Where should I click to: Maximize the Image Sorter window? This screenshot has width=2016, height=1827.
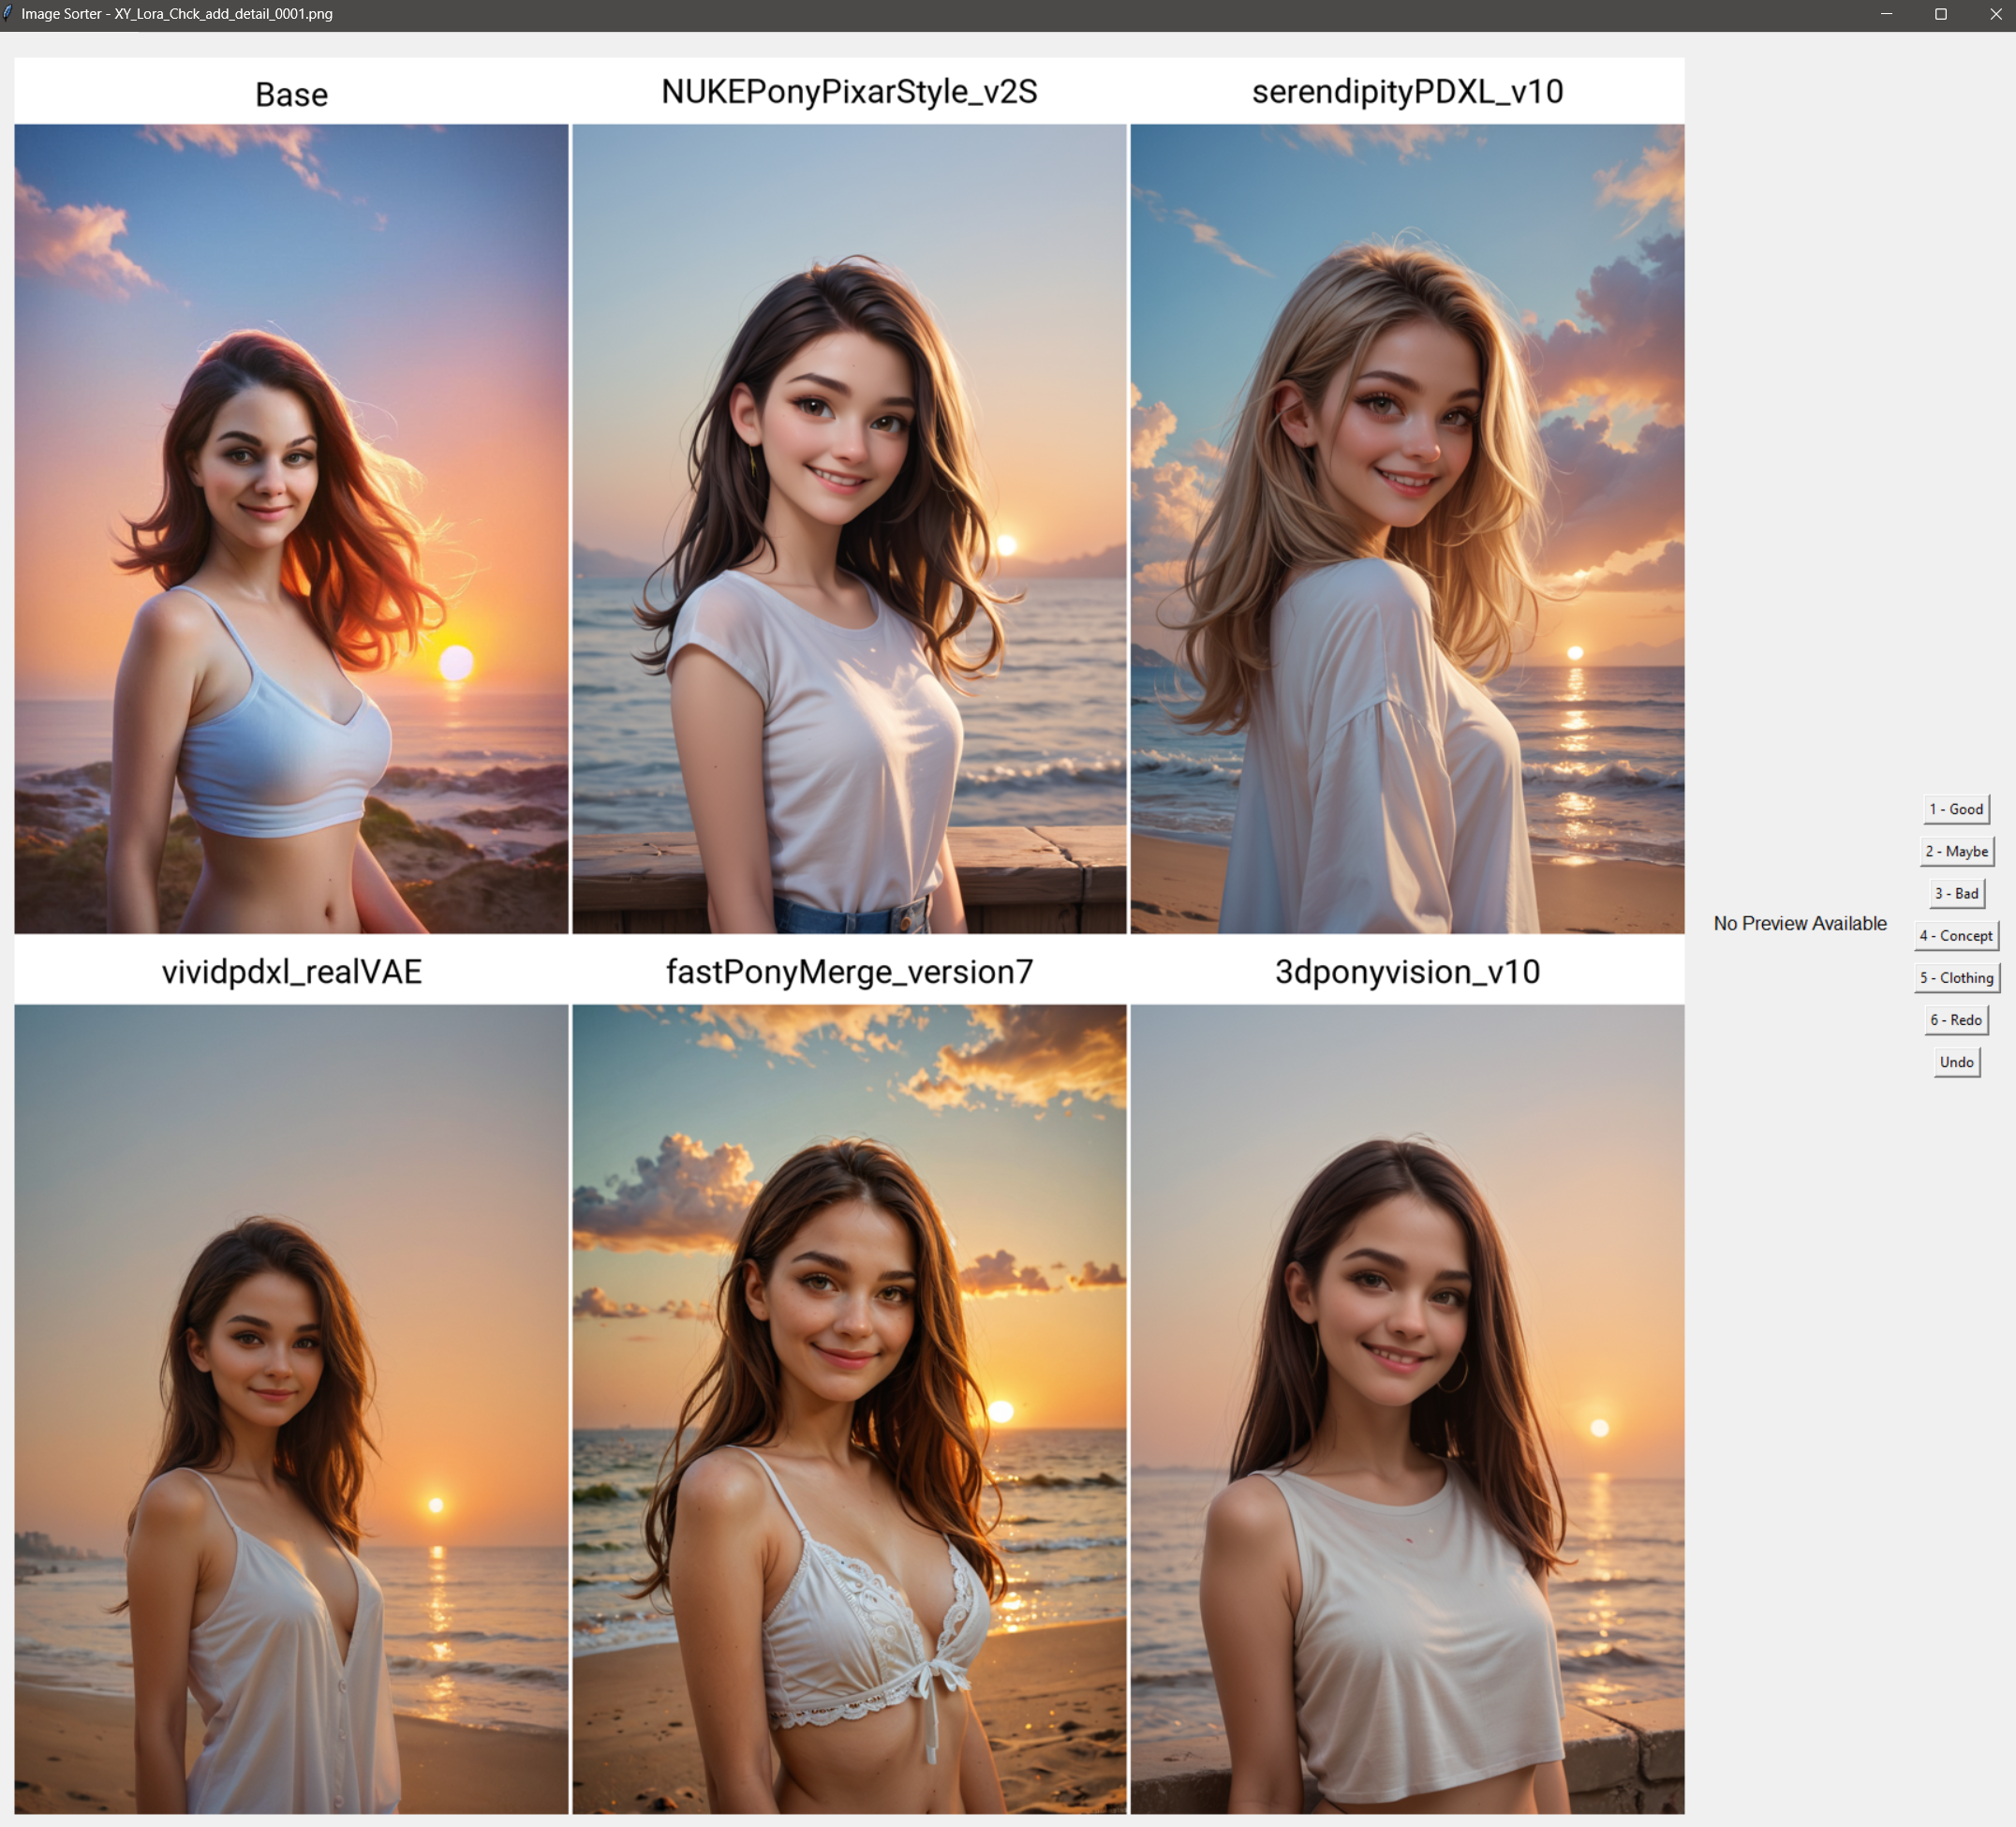pos(1940,14)
